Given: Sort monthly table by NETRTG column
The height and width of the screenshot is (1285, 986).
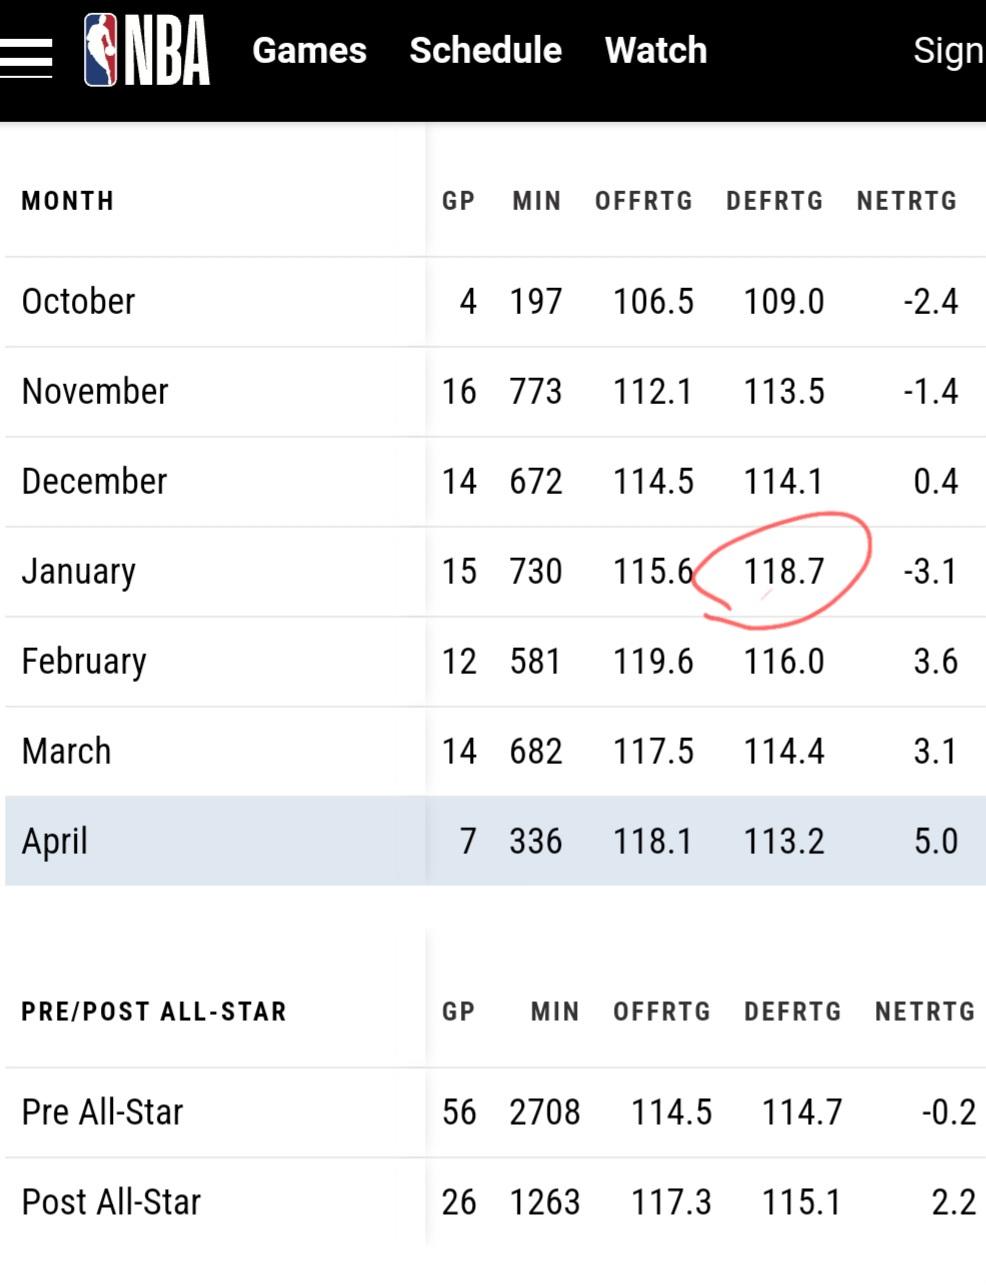Looking at the screenshot, I should 907,201.
